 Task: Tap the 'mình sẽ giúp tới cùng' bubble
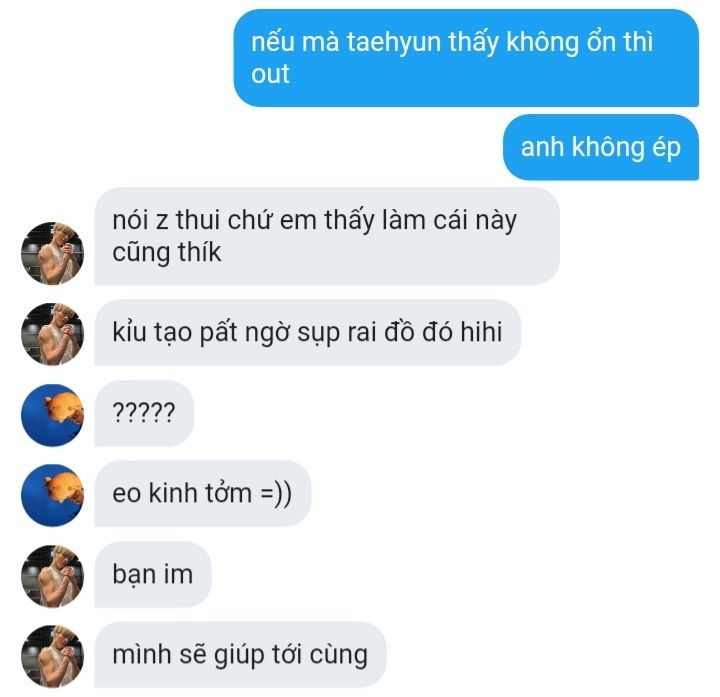click(241, 655)
